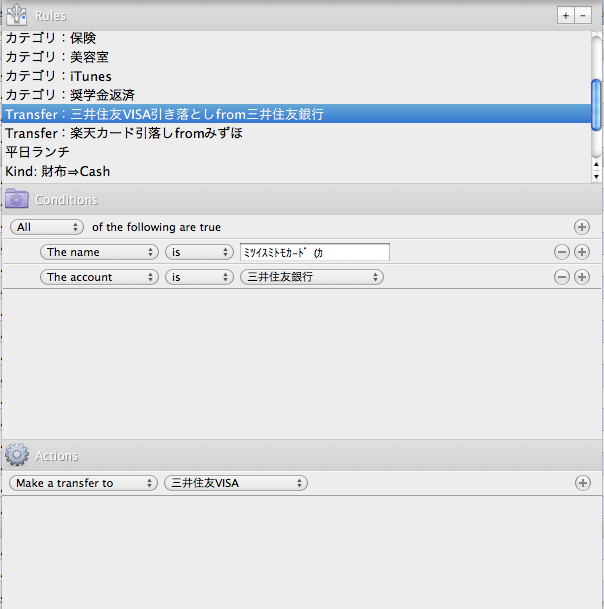Open the 三井住友VISA target dropdown
This screenshot has height=609, width=604.
coord(236,483)
